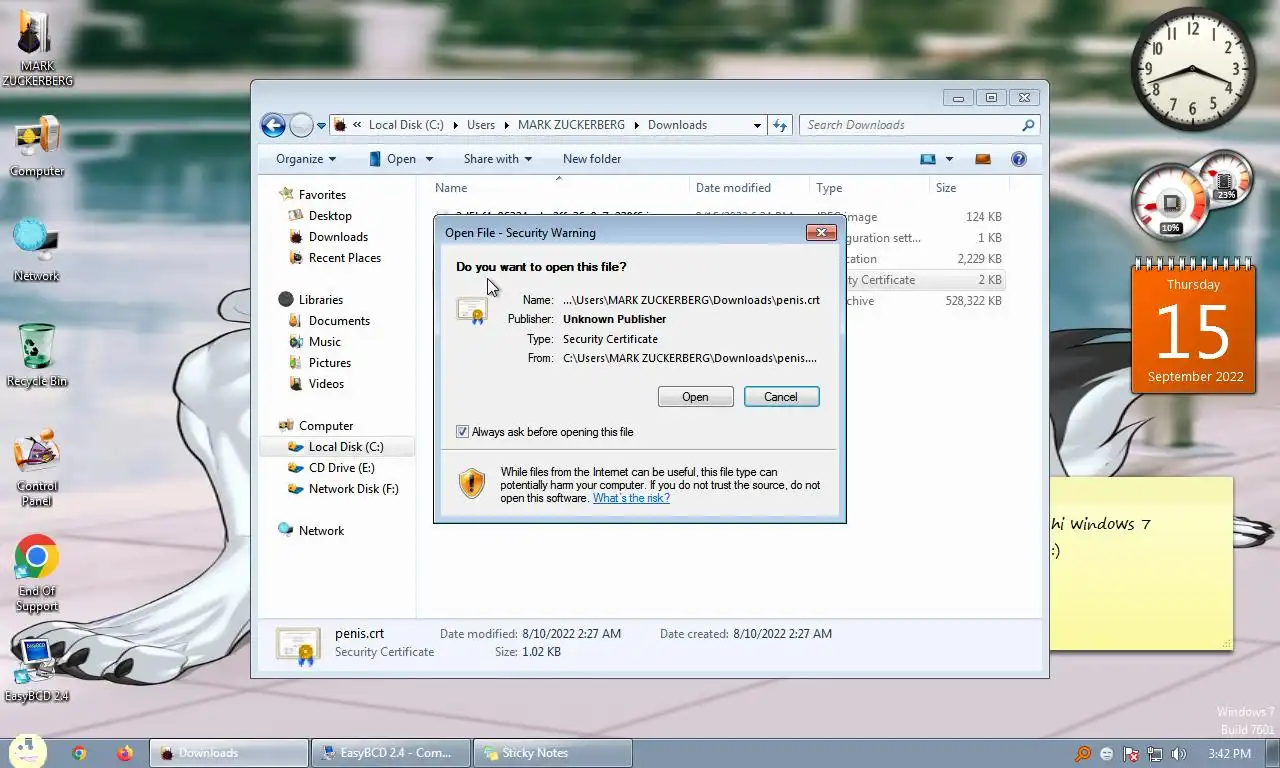Screen dimensions: 1280x768
Task: Expand the arrow after Local Disk (C:) breadcrumb
Action: pos(455,125)
